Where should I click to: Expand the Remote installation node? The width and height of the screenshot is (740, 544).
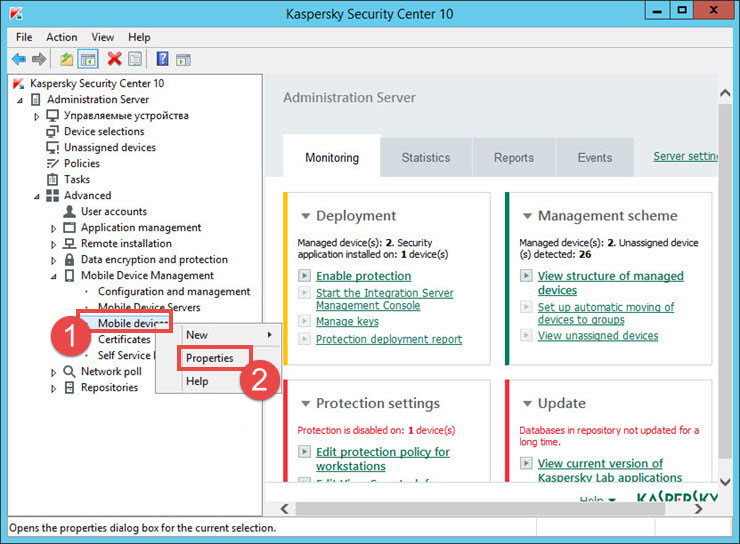(x=53, y=244)
